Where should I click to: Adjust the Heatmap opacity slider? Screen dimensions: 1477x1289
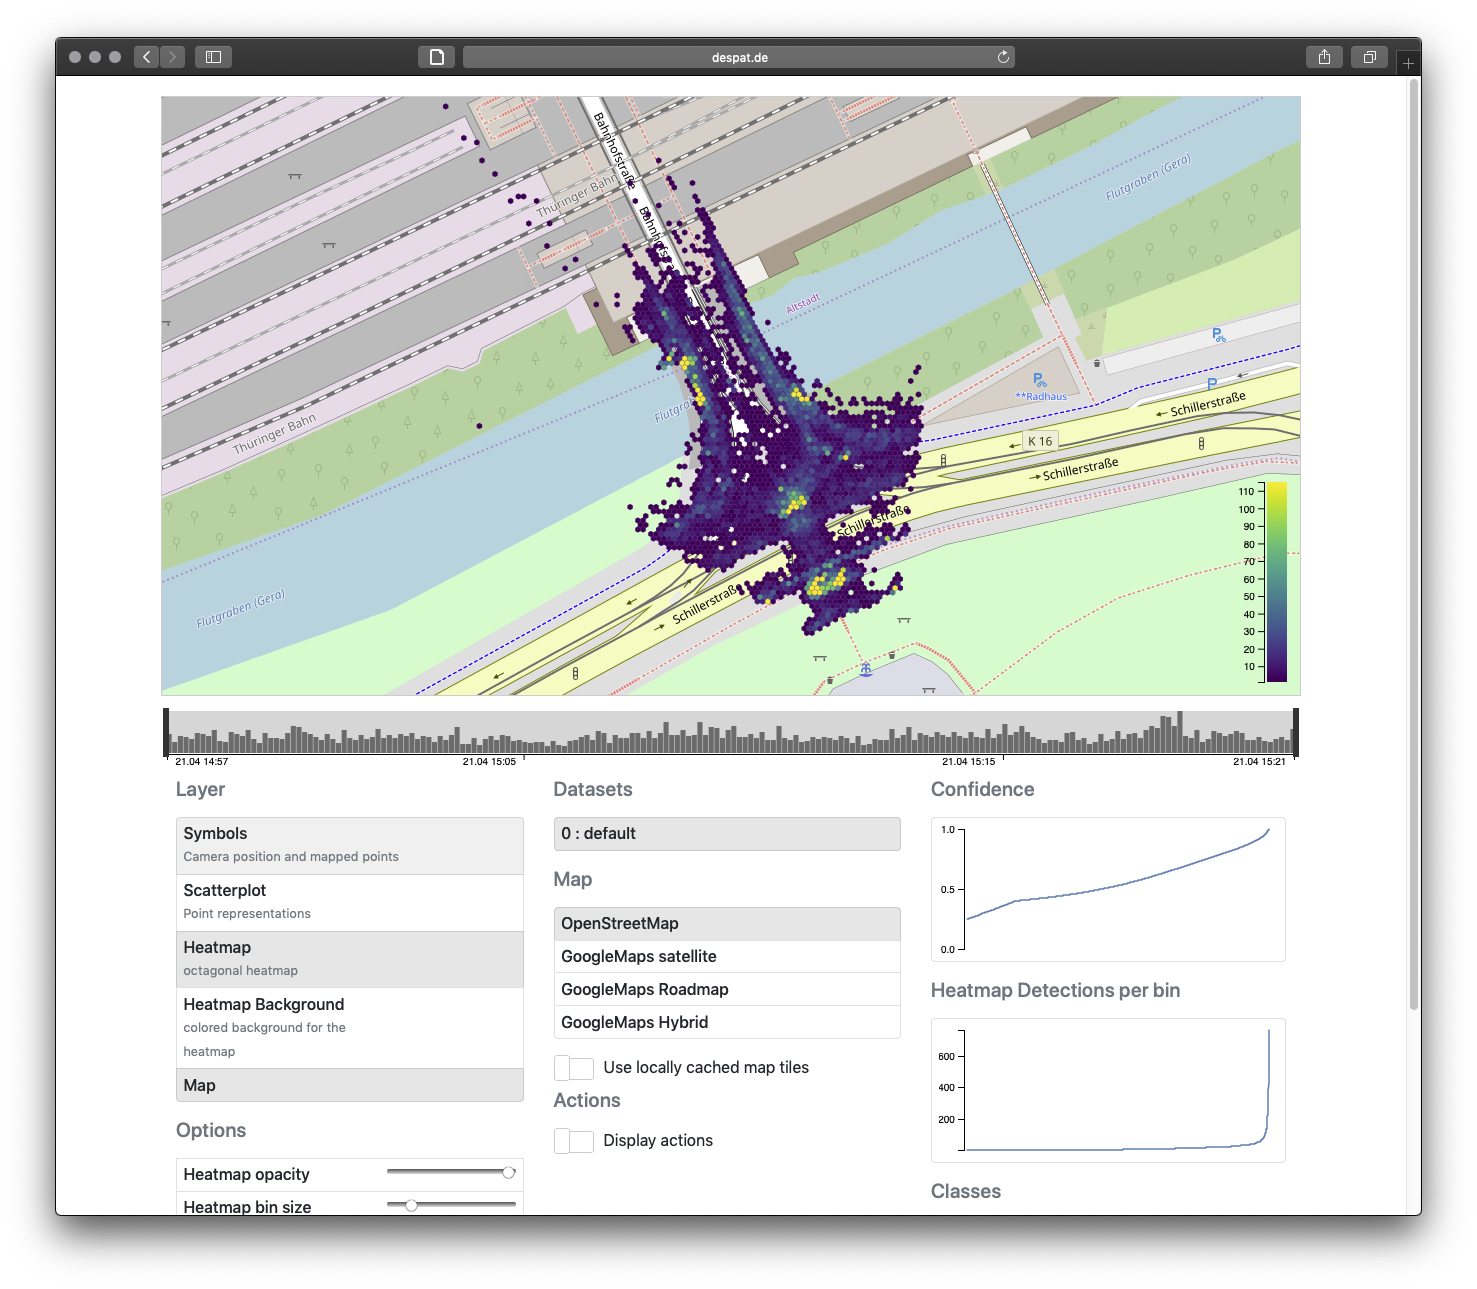(x=508, y=1173)
